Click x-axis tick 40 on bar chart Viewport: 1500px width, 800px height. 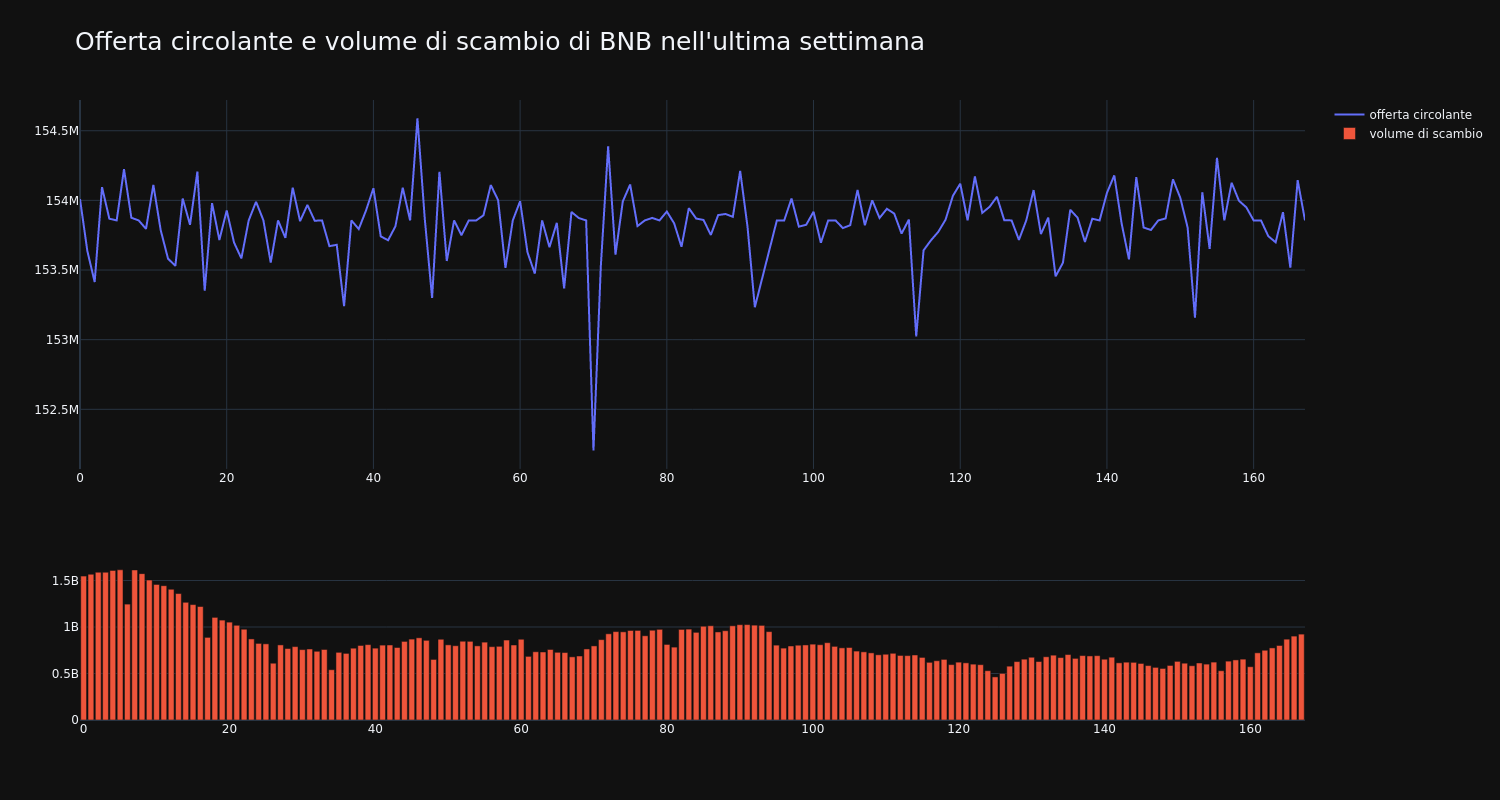coord(375,729)
